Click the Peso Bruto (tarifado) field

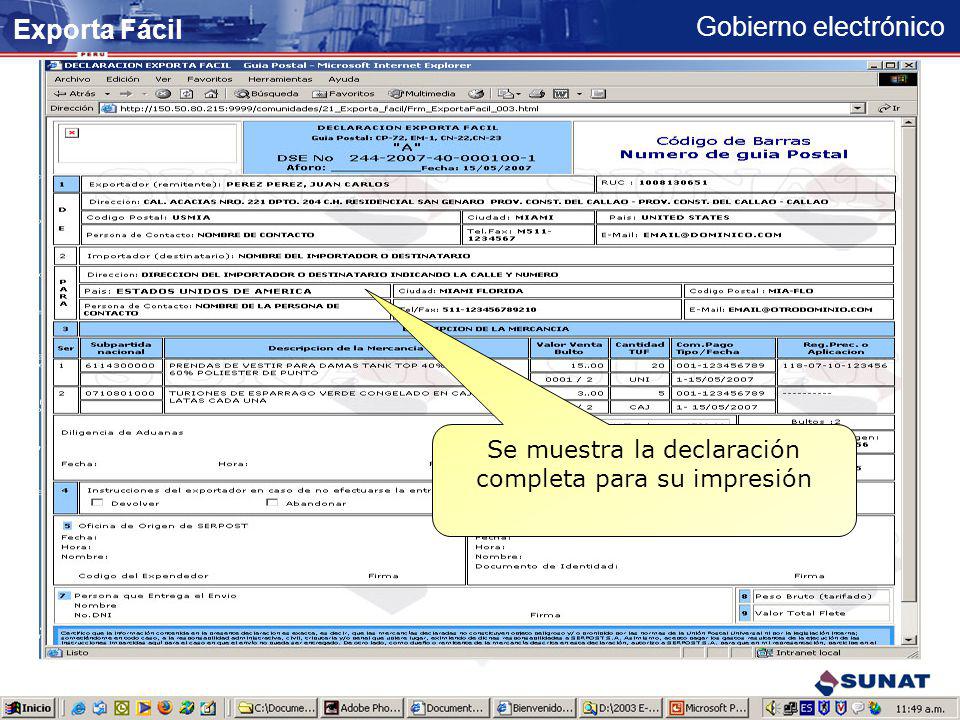point(822,596)
